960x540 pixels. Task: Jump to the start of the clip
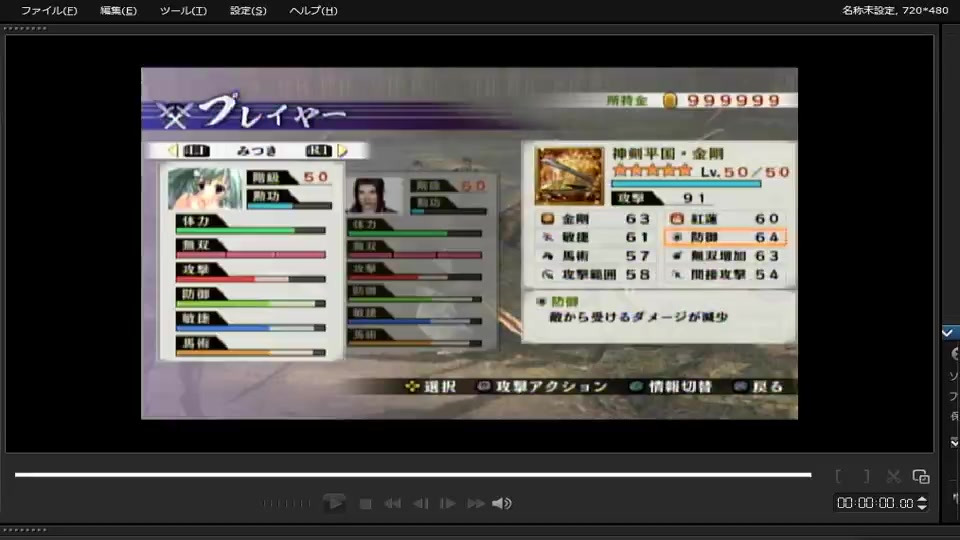click(392, 504)
